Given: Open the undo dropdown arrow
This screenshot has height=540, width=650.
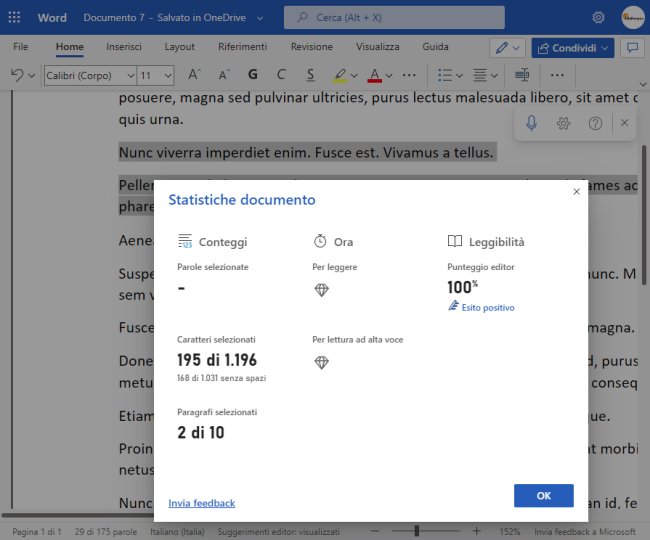Looking at the screenshot, I should [x=32, y=76].
